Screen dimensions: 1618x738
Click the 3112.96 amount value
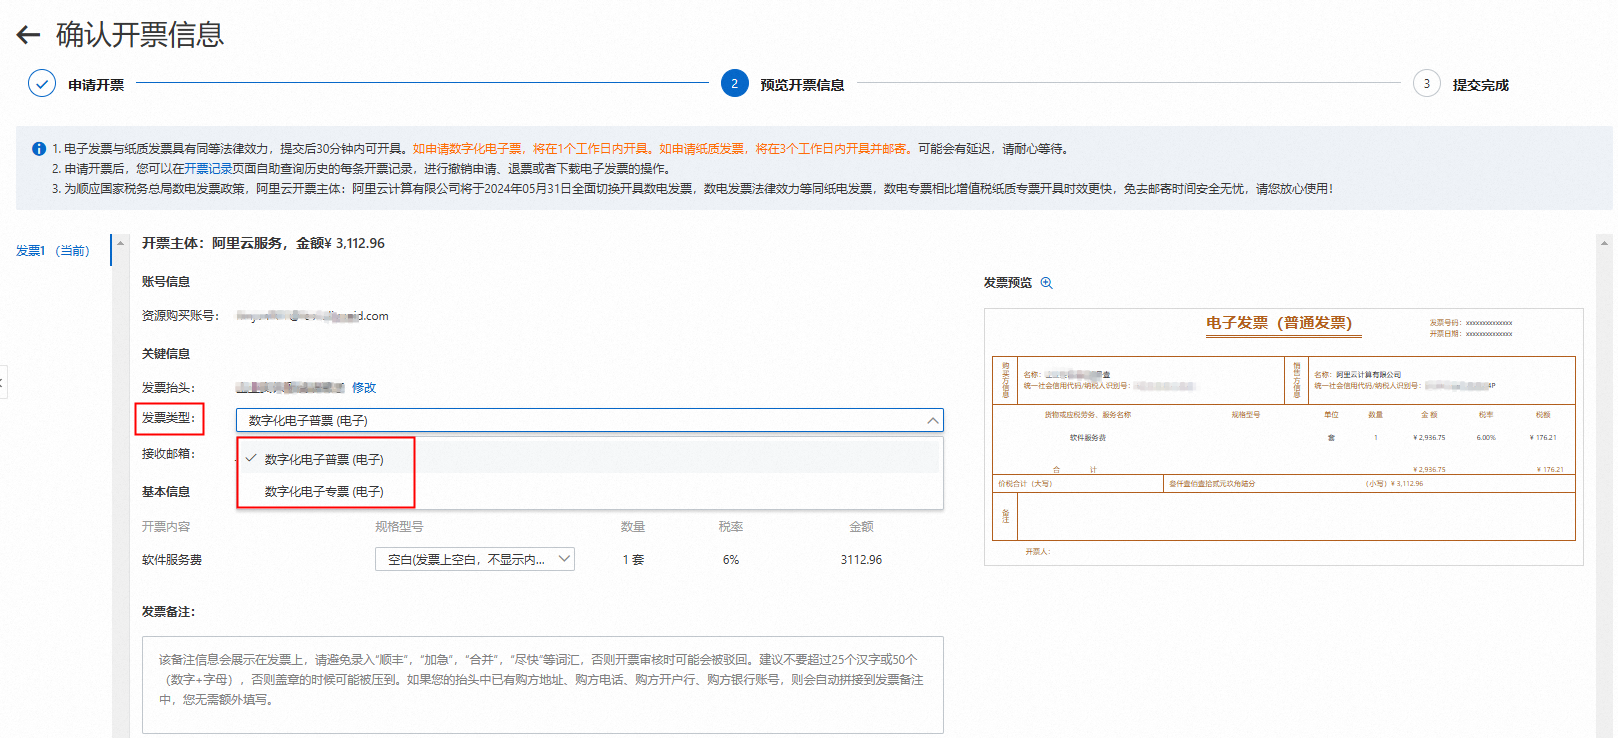point(861,560)
